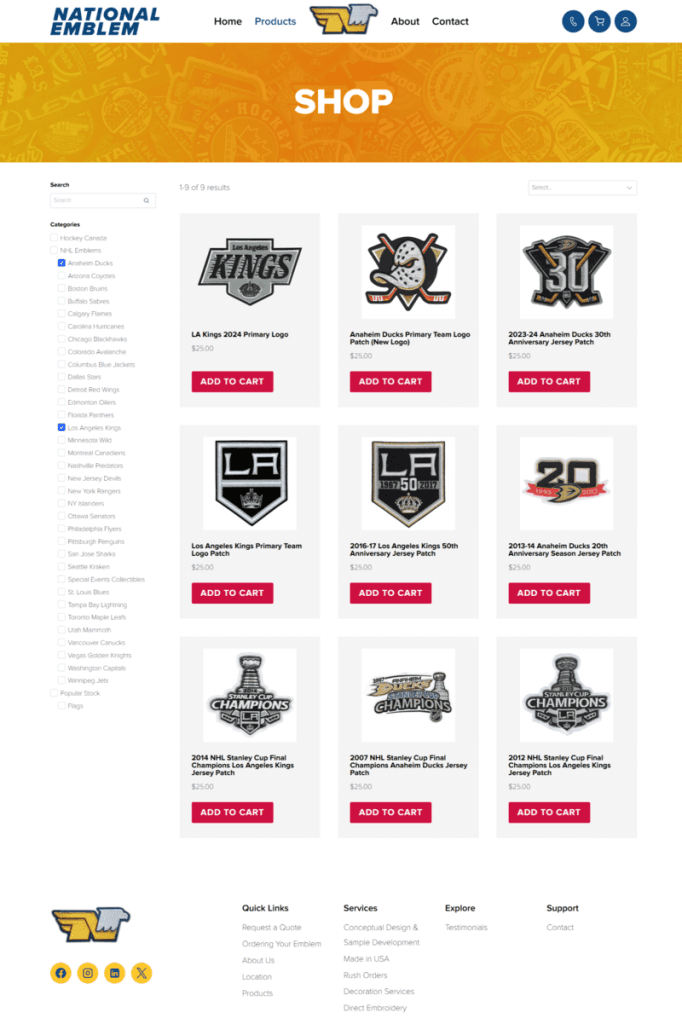The height and width of the screenshot is (1024, 682).
Task: Open the Instagram social icon
Action: pos(88,973)
